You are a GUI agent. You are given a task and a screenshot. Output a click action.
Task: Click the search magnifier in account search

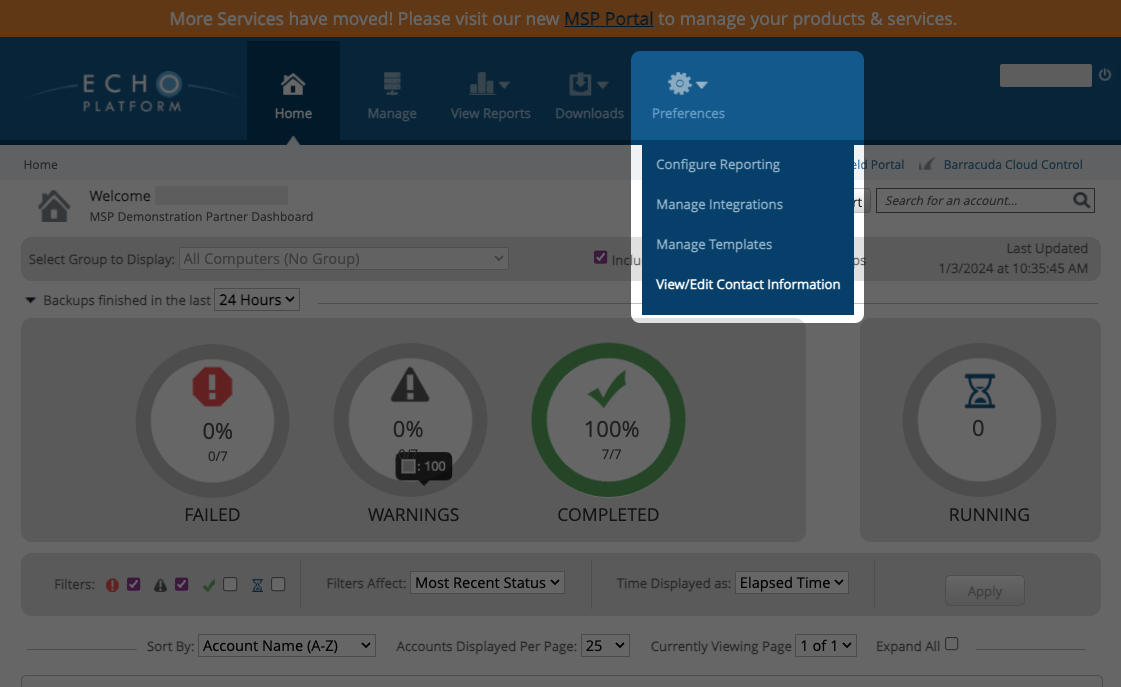coord(1081,200)
